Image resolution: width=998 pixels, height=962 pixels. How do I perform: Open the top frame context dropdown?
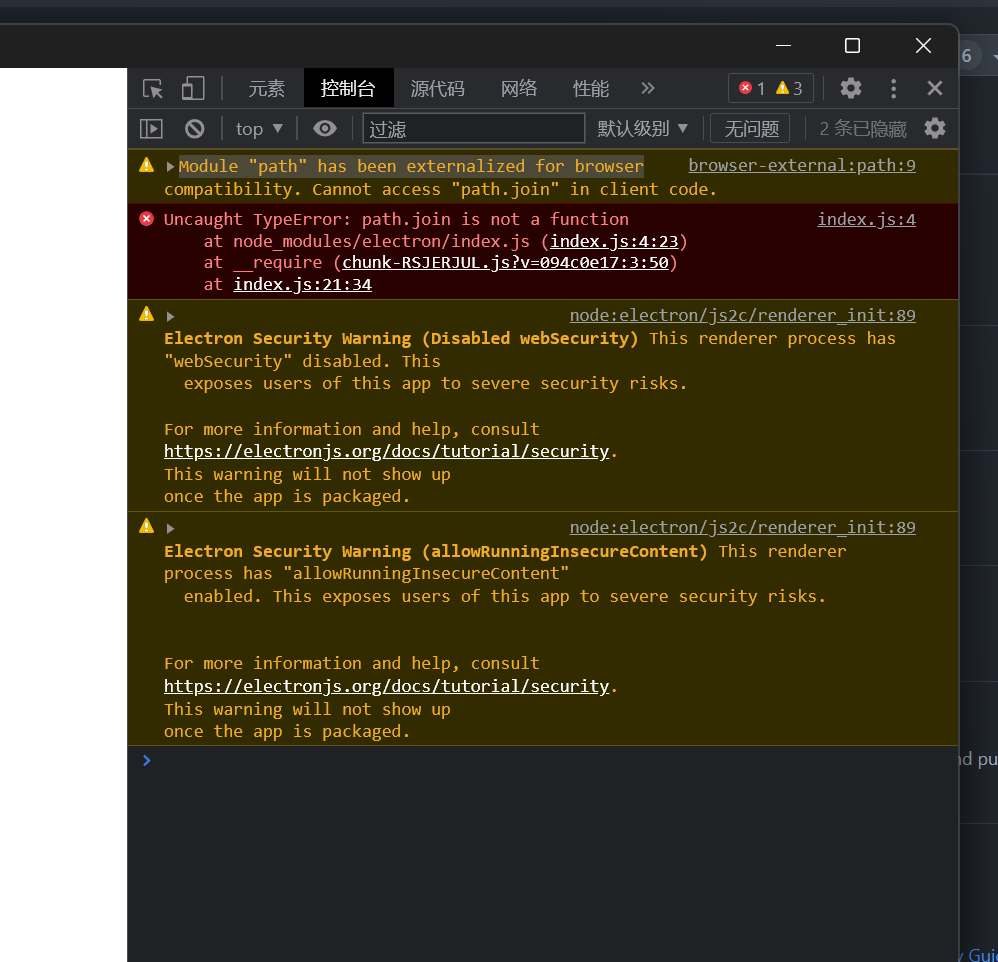point(257,128)
